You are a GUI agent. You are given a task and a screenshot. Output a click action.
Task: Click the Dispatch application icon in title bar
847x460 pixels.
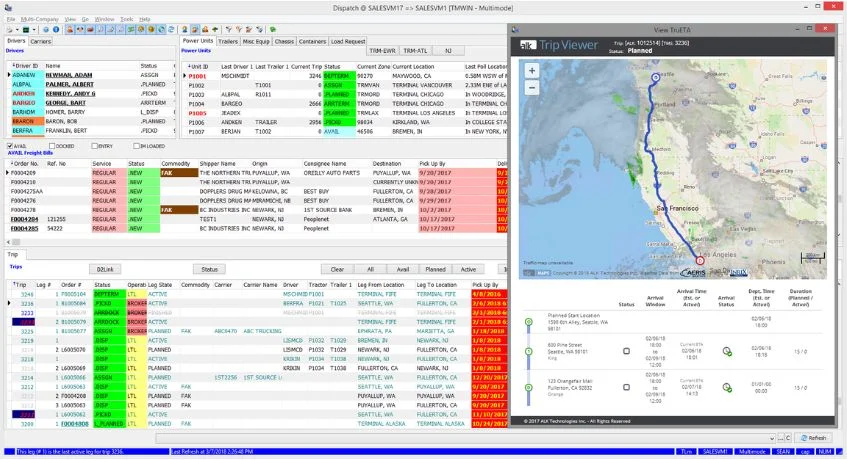[x=8, y=8]
